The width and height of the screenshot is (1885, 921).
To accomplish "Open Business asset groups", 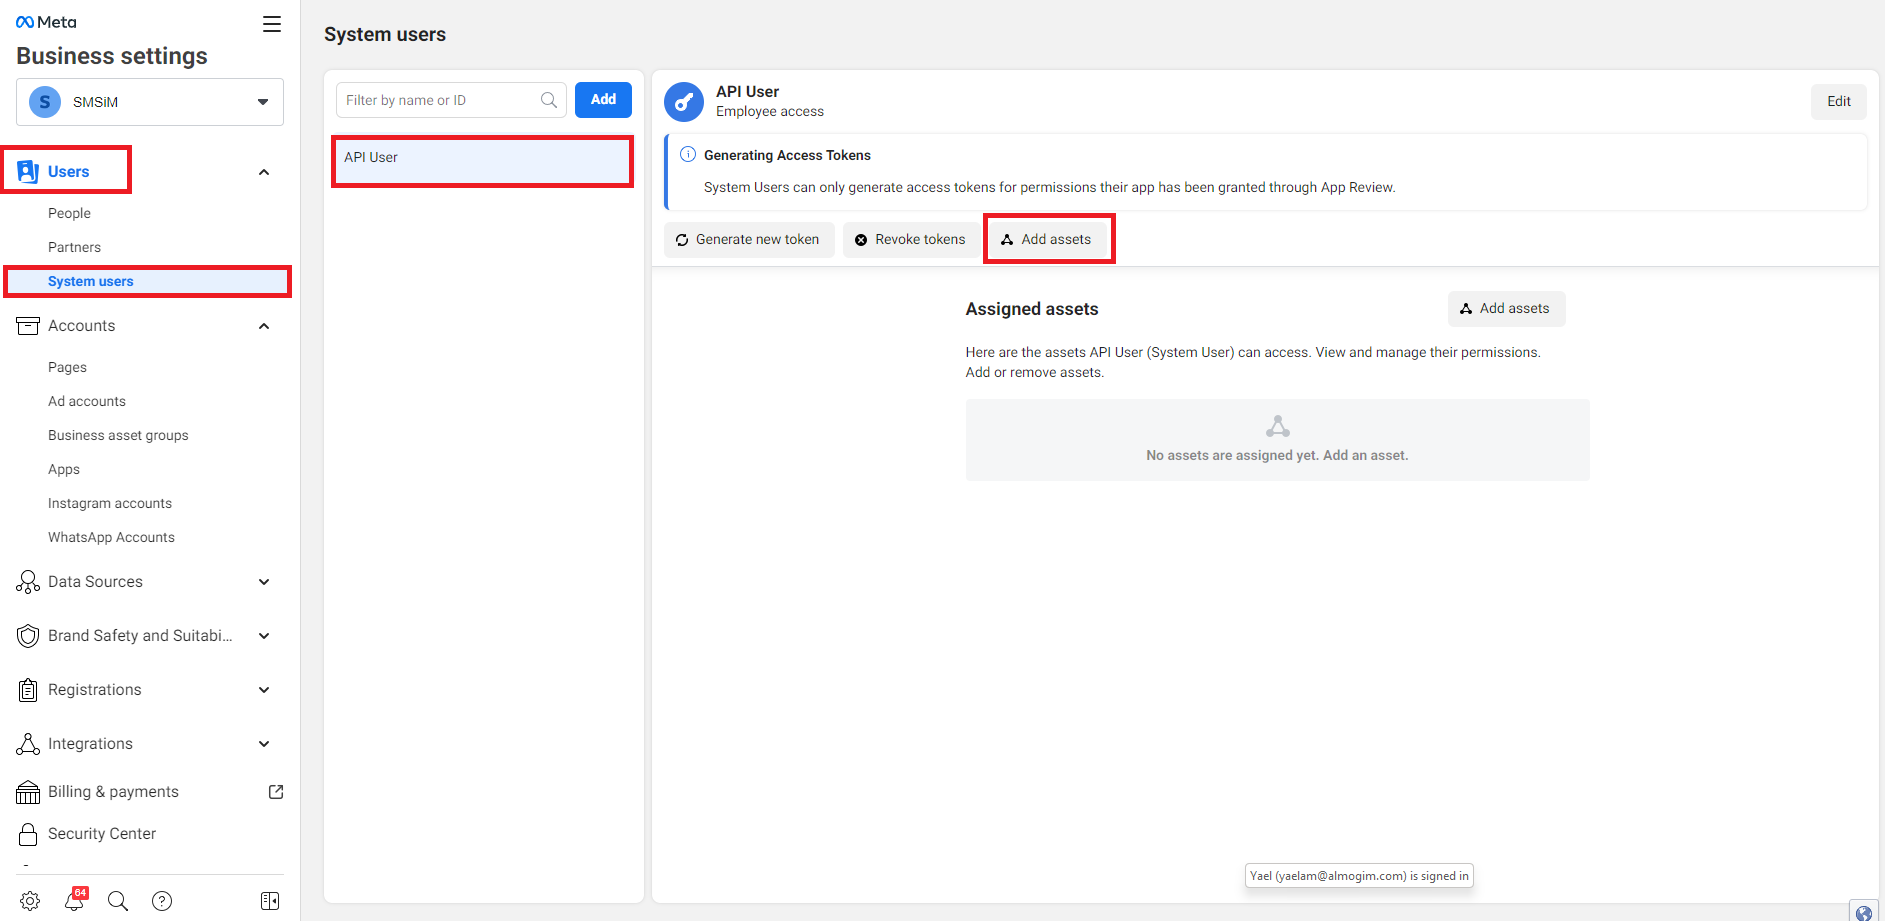I will pyautogui.click(x=118, y=435).
